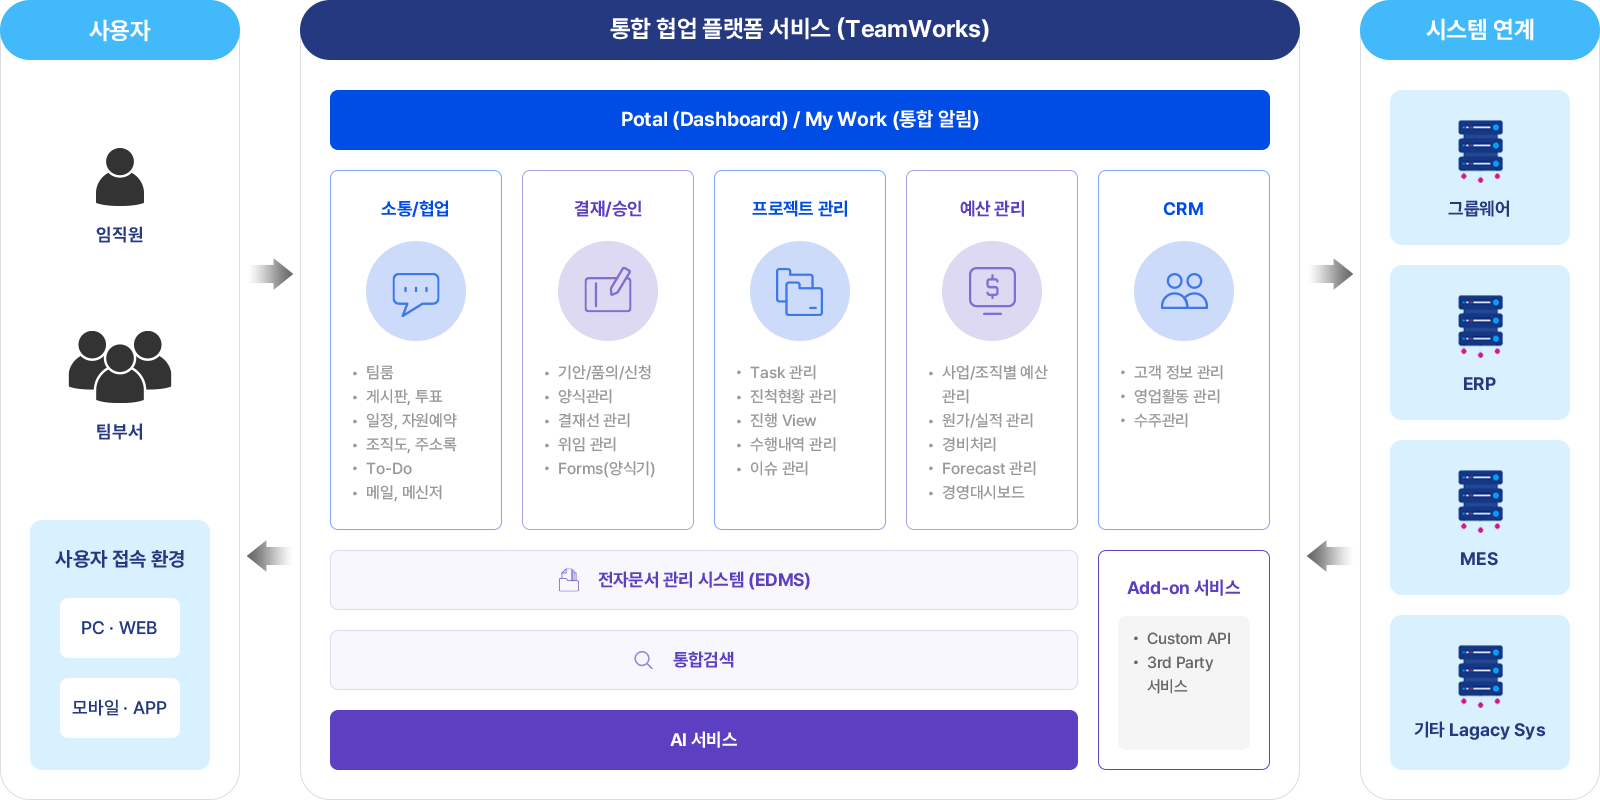Click the 결재/승인 edit pencil icon
Screen dimensions: 1600x800
(x=608, y=292)
